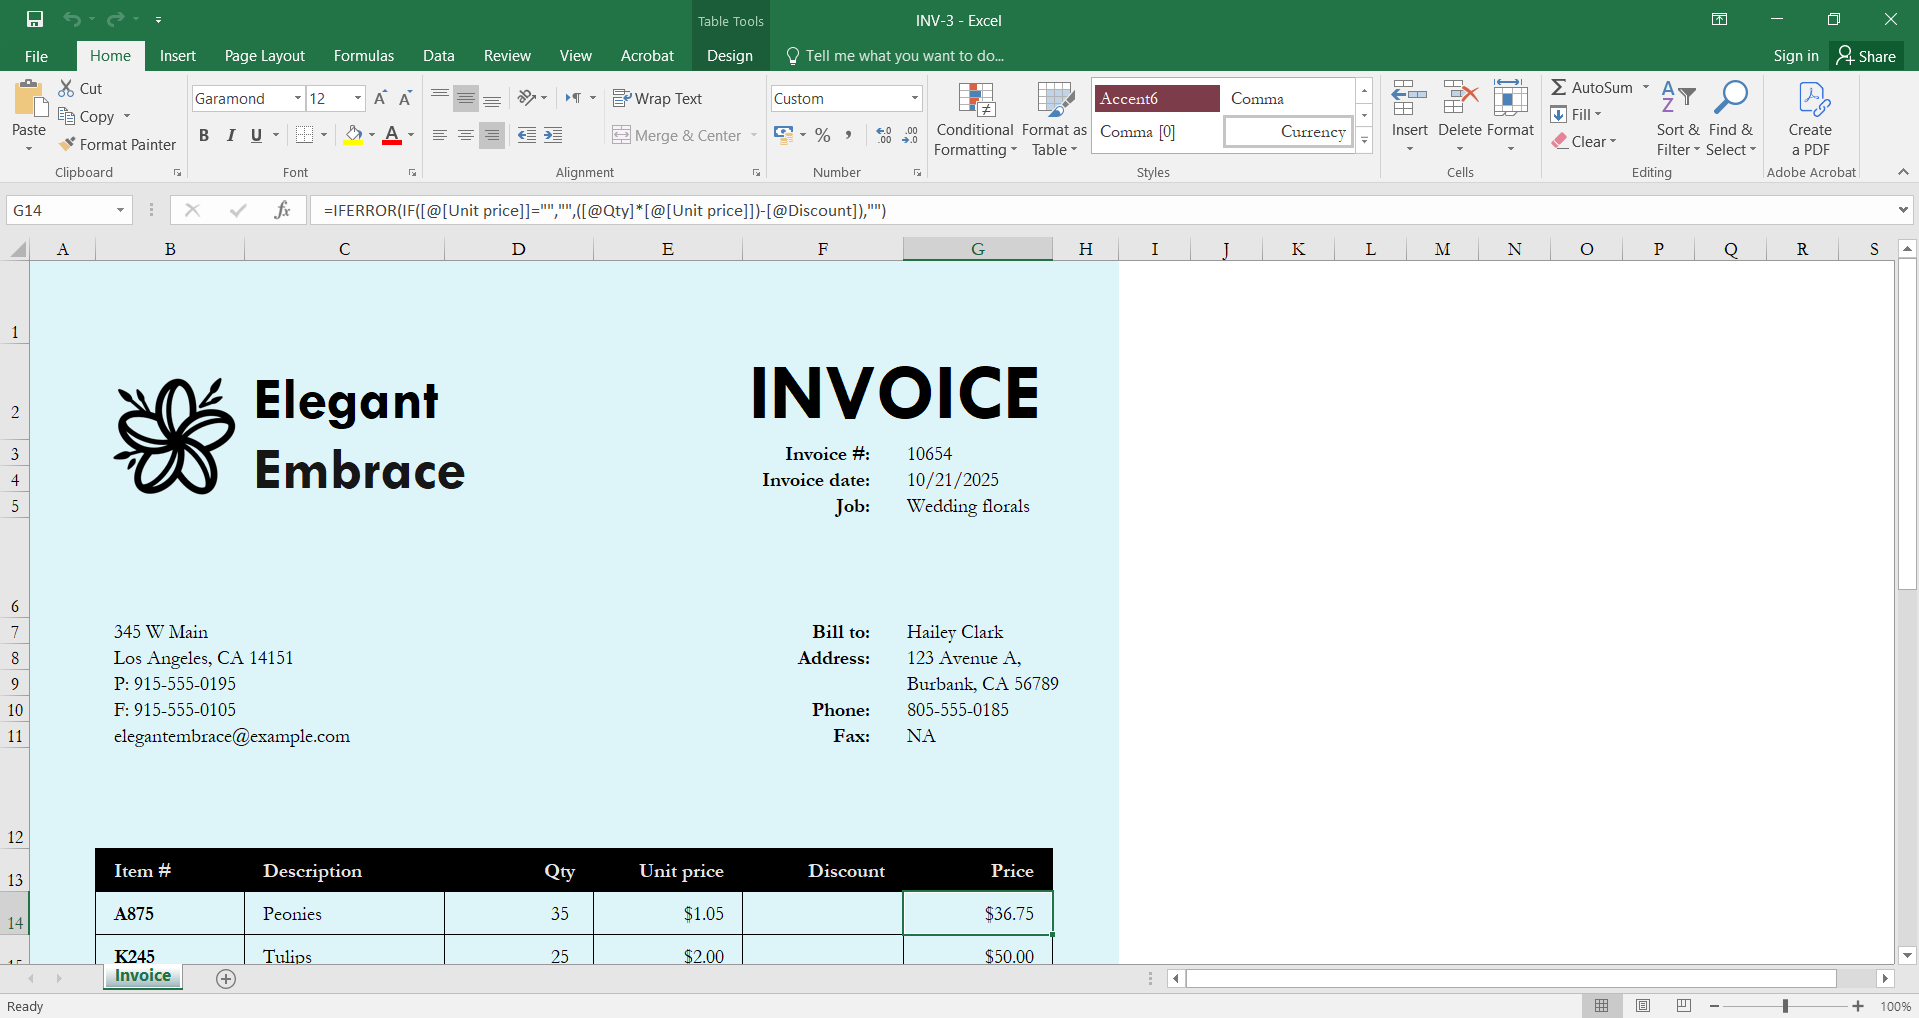1919x1018 pixels.
Task: Open Conditional Formatting menu
Action: [x=975, y=120]
